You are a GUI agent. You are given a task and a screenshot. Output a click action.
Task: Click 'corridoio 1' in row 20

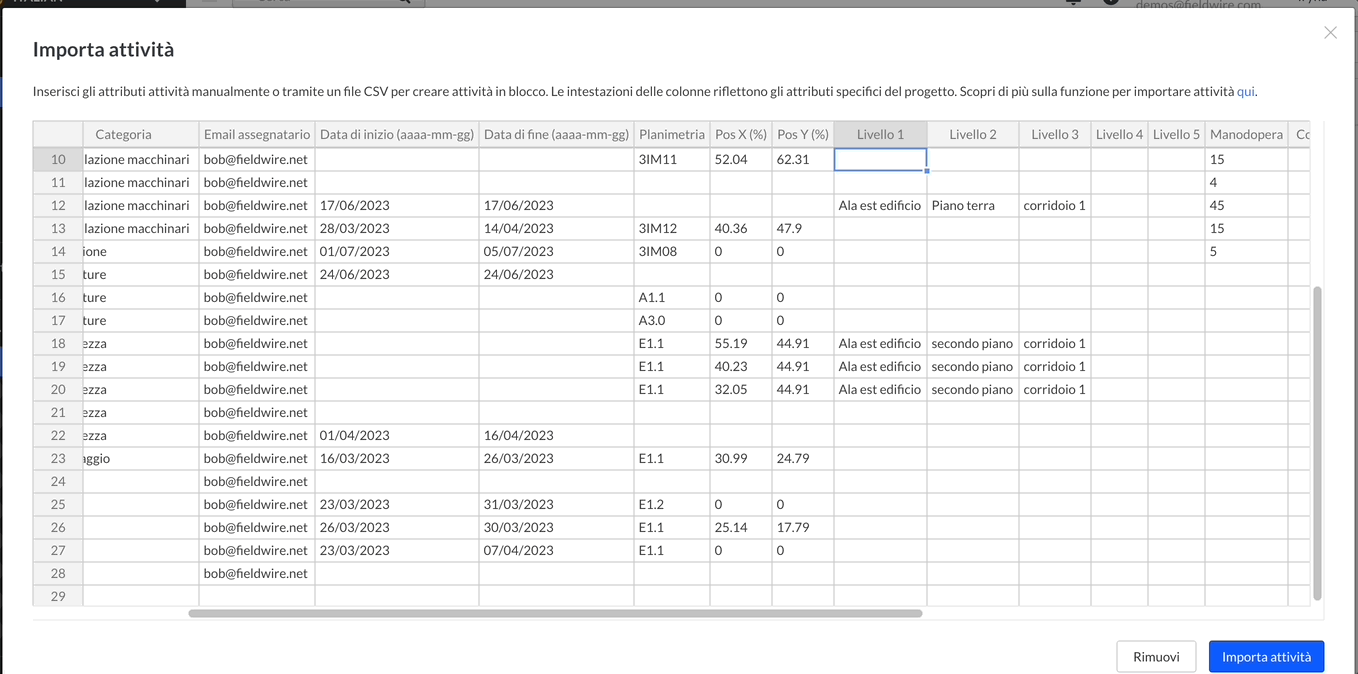[x=1055, y=389]
